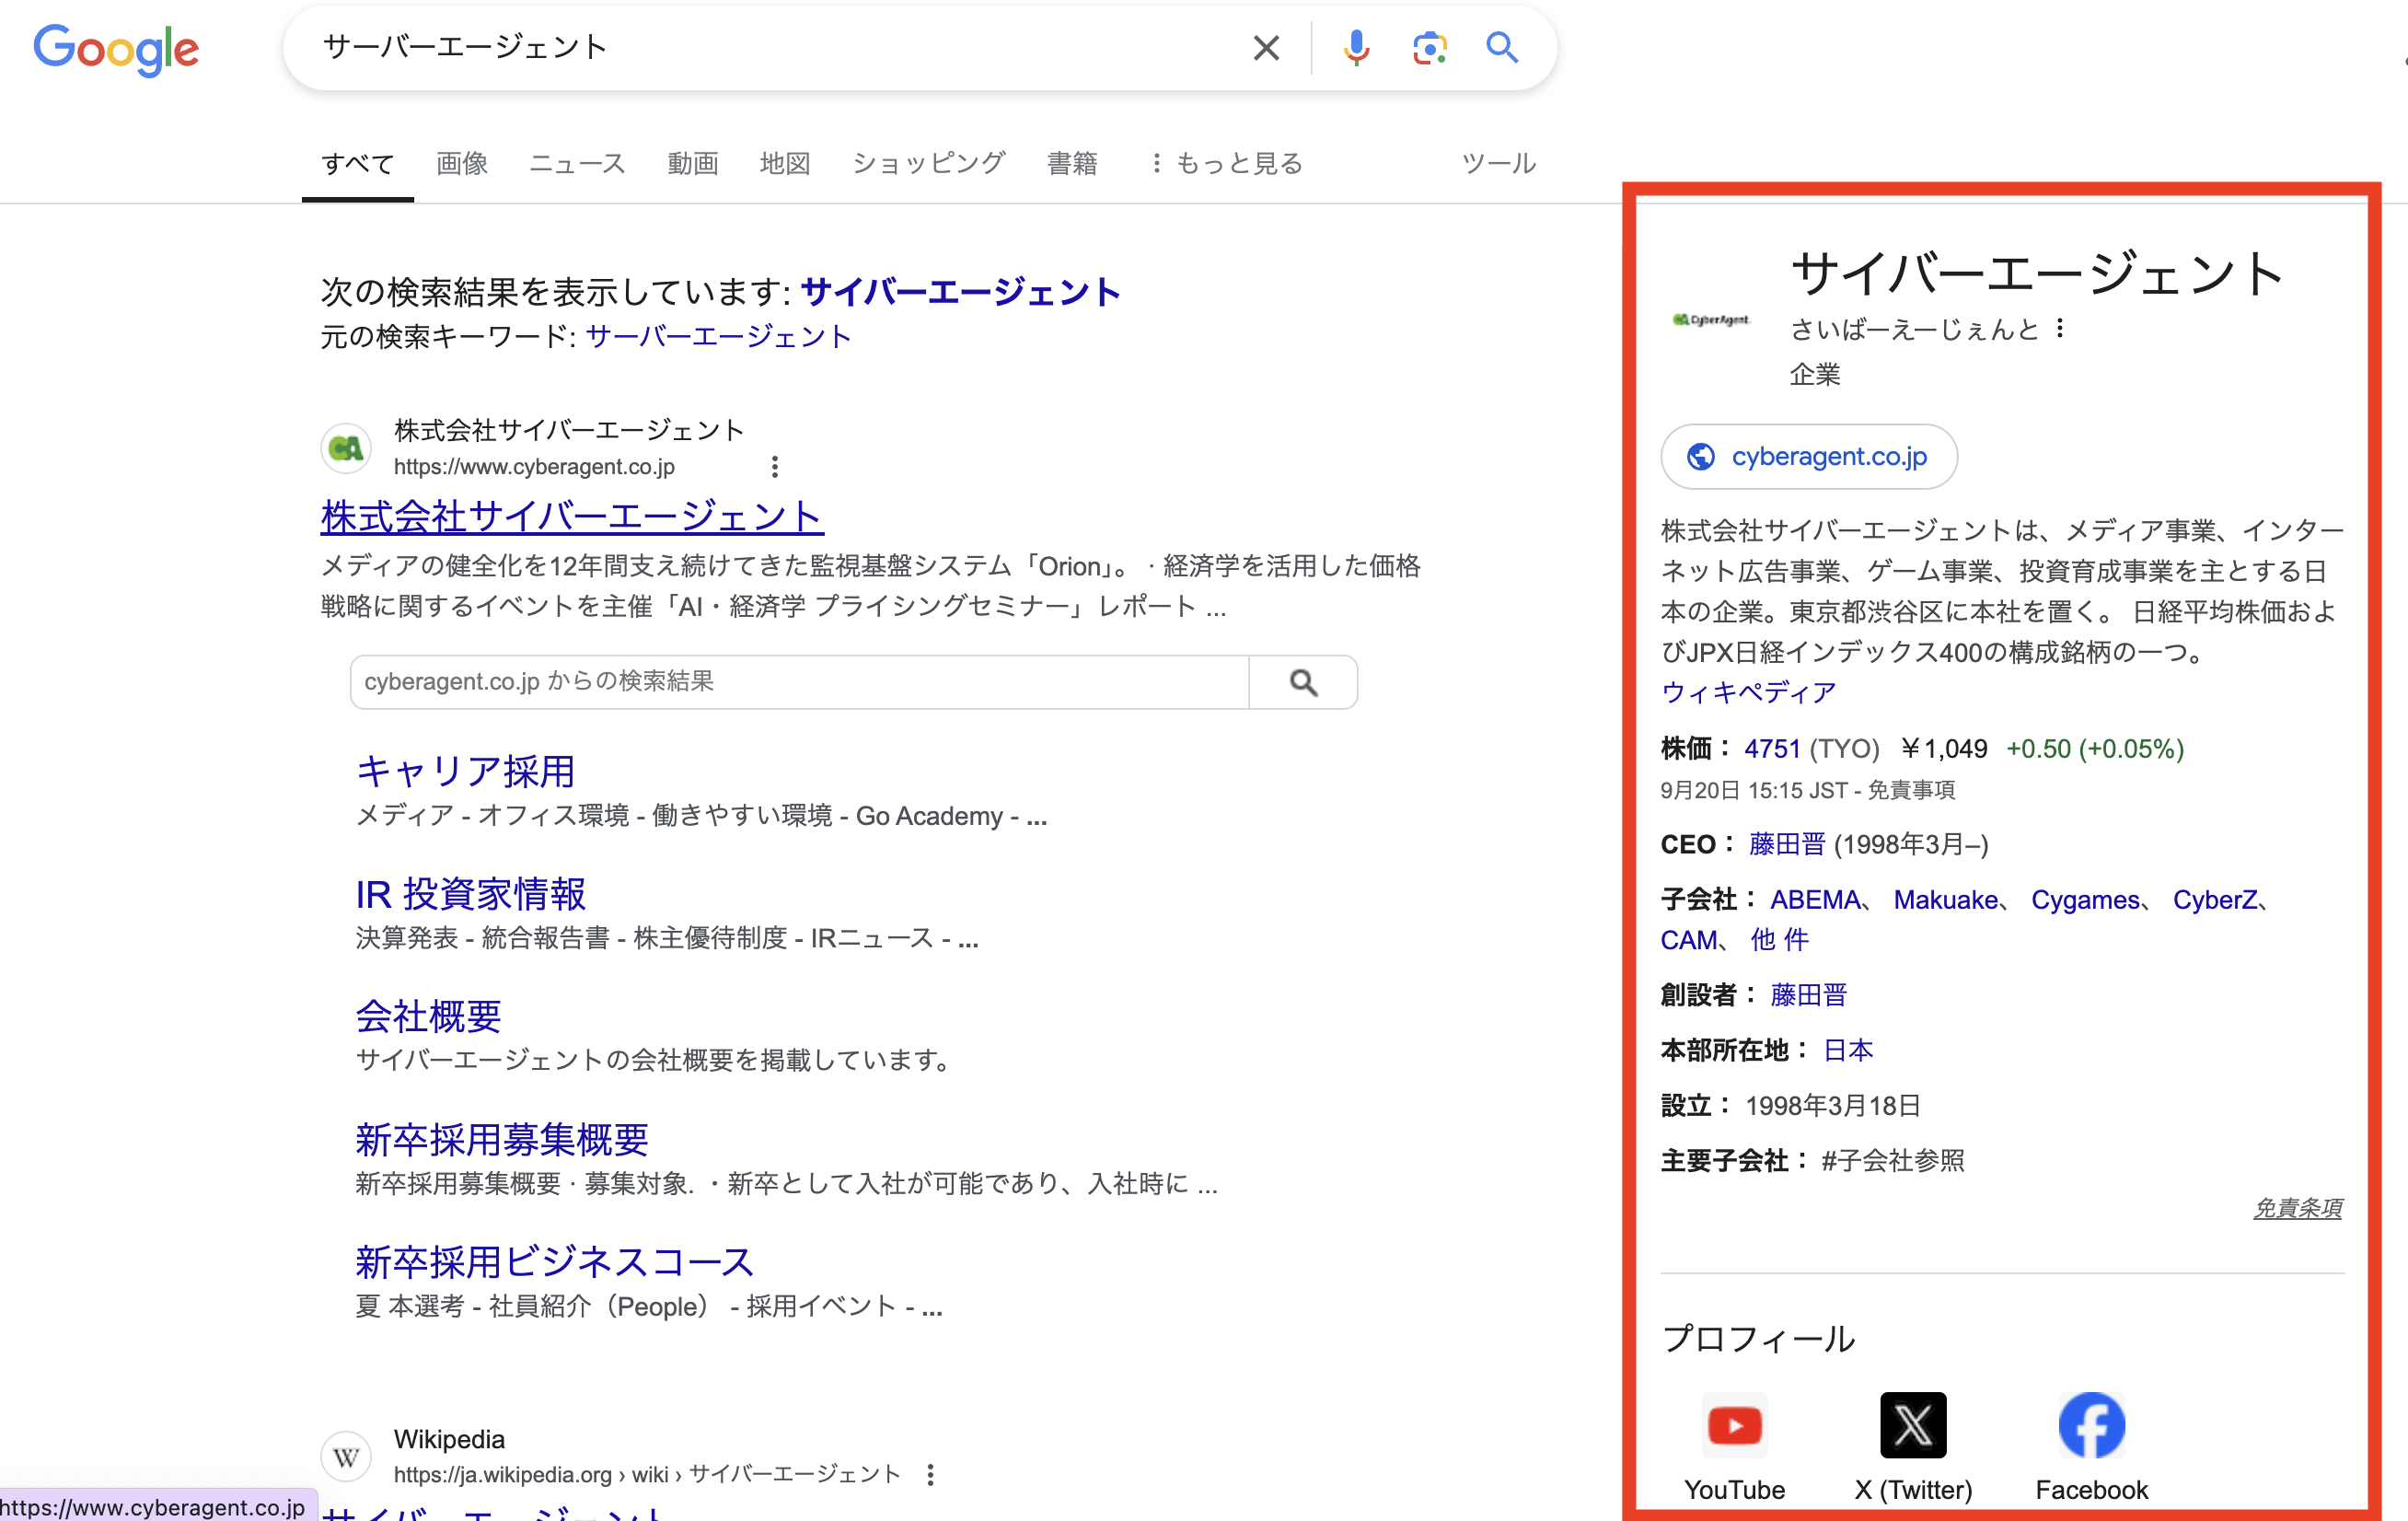The height and width of the screenshot is (1521, 2408).
Task: Open options menu beside Wikipedia result URL
Action: [930, 1474]
